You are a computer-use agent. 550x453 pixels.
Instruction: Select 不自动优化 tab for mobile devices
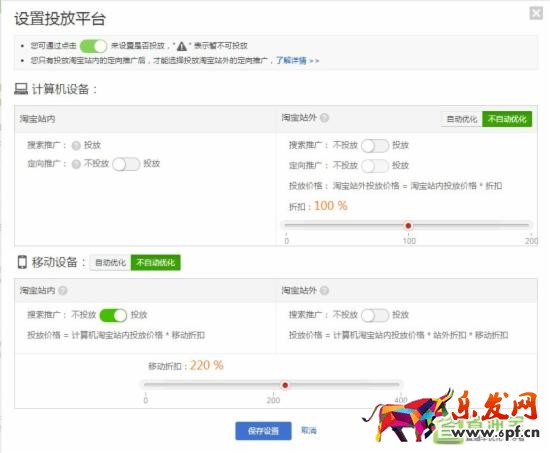tap(156, 262)
